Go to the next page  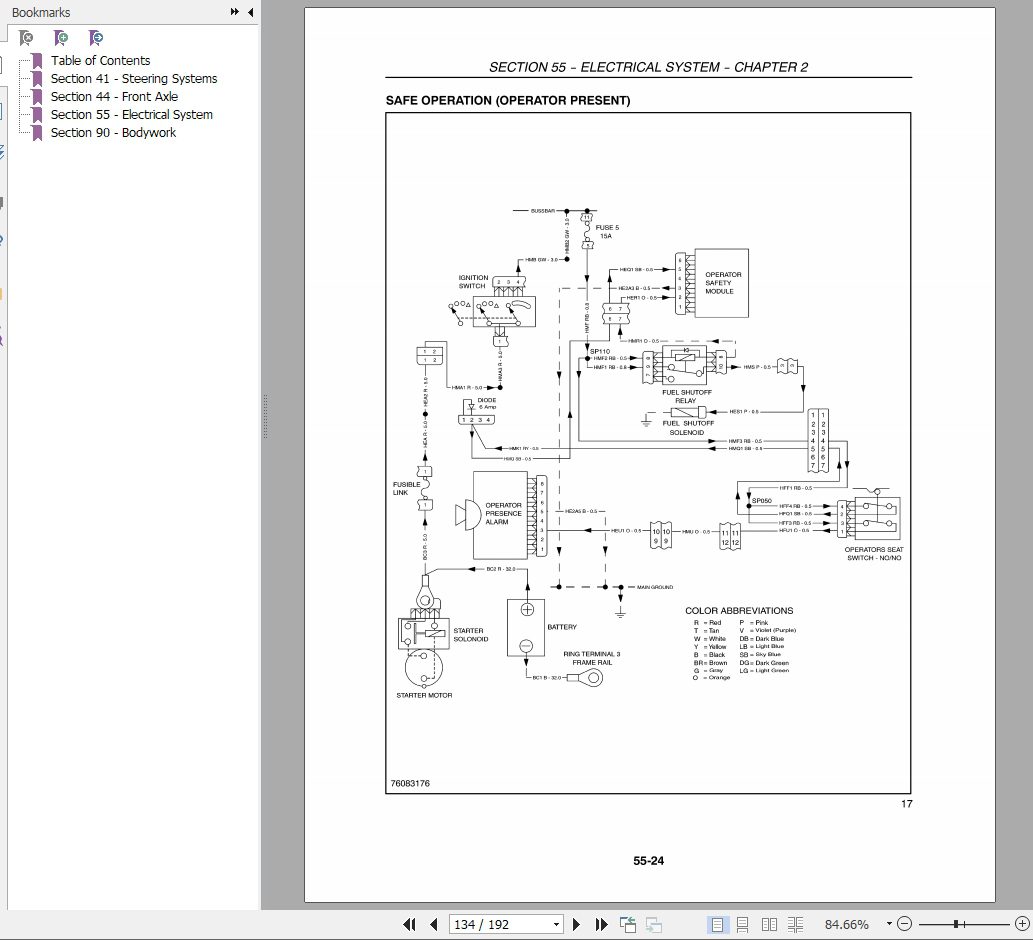[576, 924]
